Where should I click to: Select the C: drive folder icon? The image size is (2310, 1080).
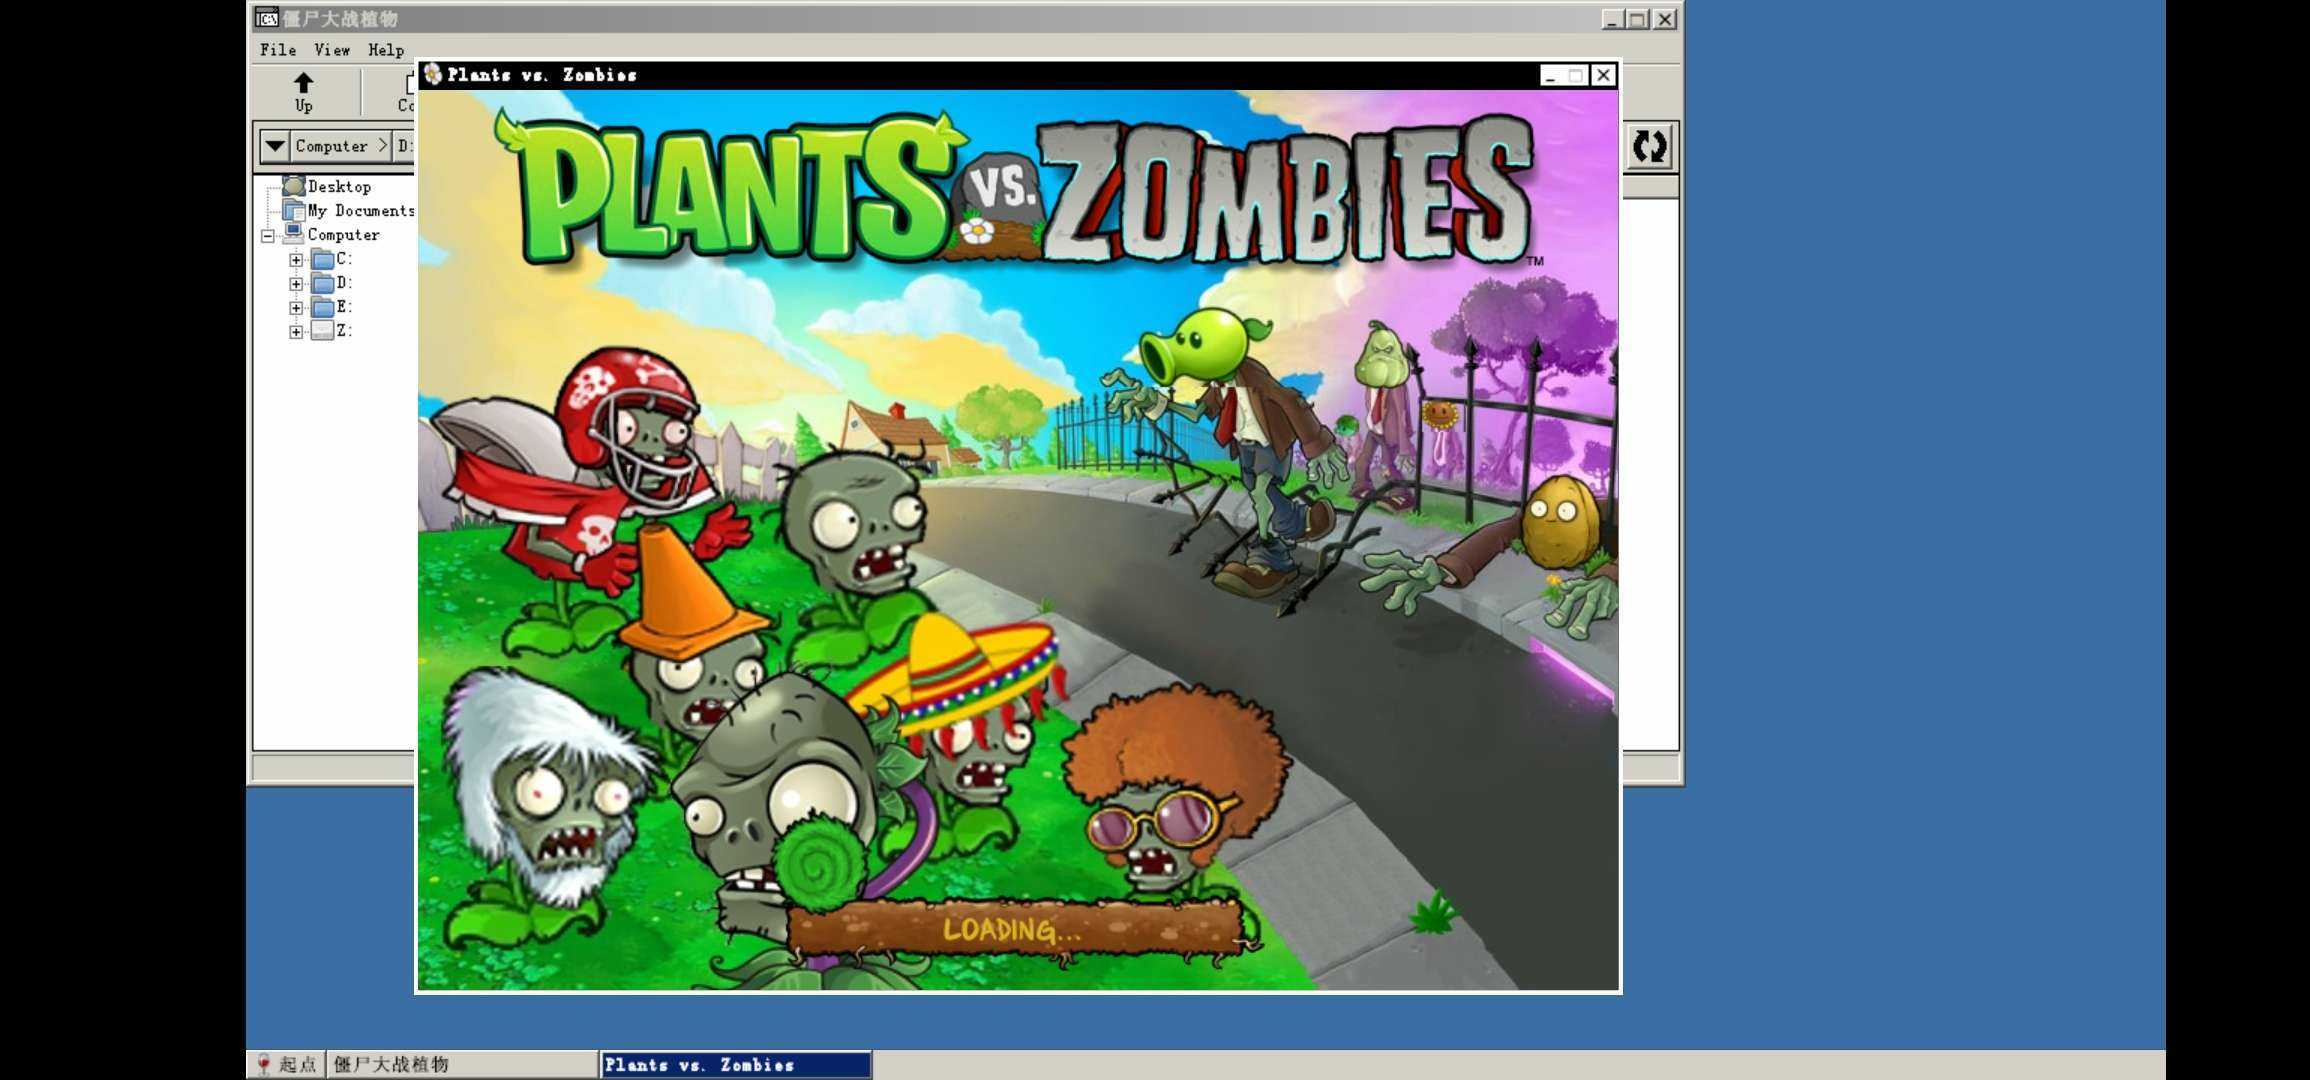tap(322, 259)
